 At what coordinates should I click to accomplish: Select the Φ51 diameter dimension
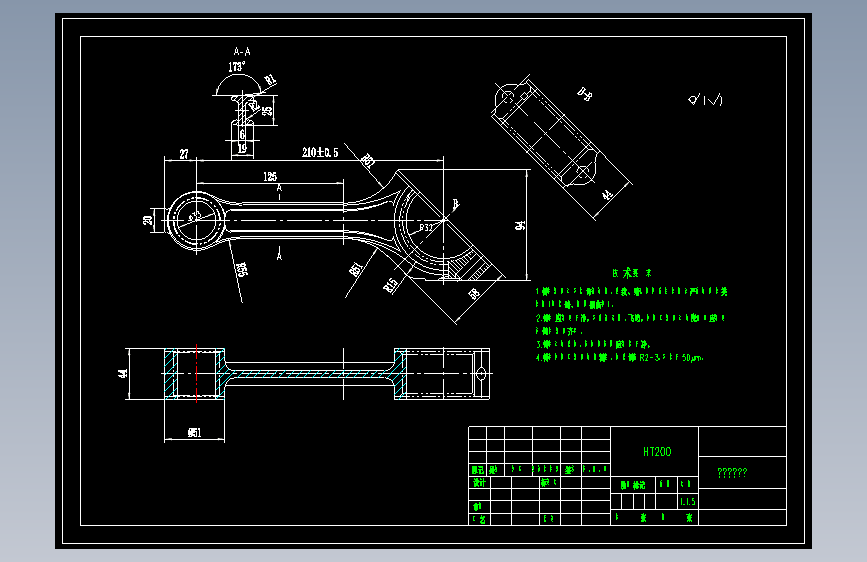click(194, 433)
